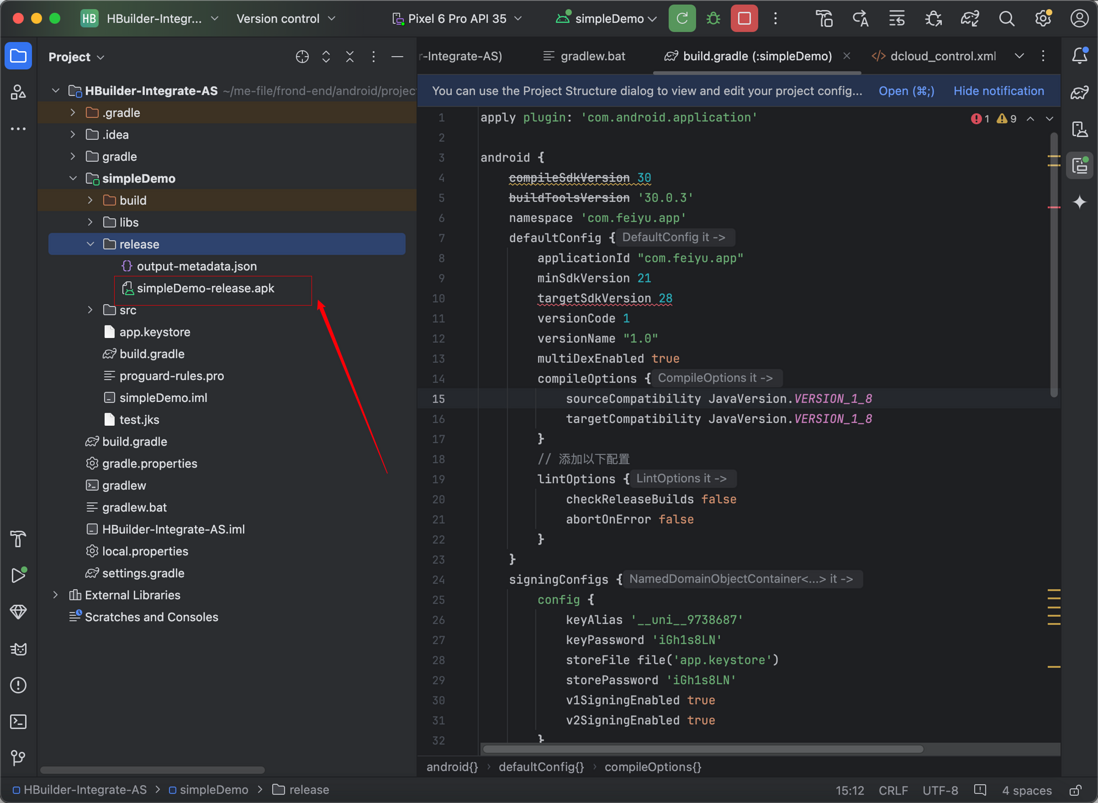Click the 15:12 cursor position indicator
Screen dimensions: 1098x803
point(849,790)
